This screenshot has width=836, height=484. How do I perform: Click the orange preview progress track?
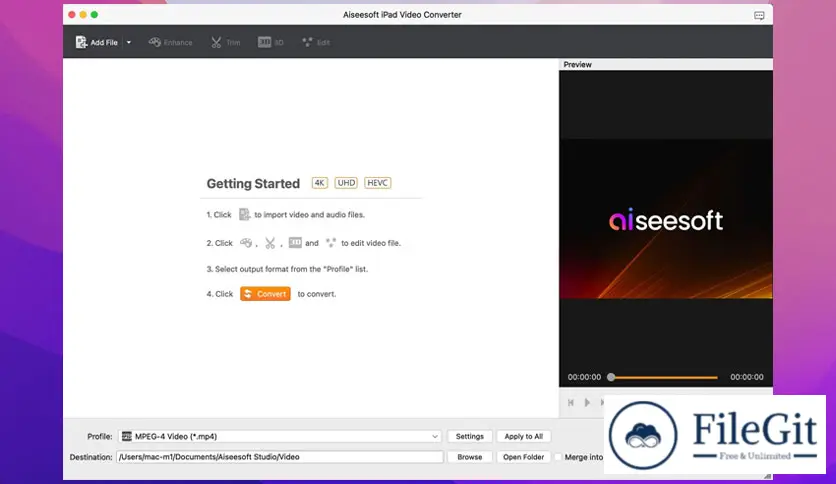(665, 377)
